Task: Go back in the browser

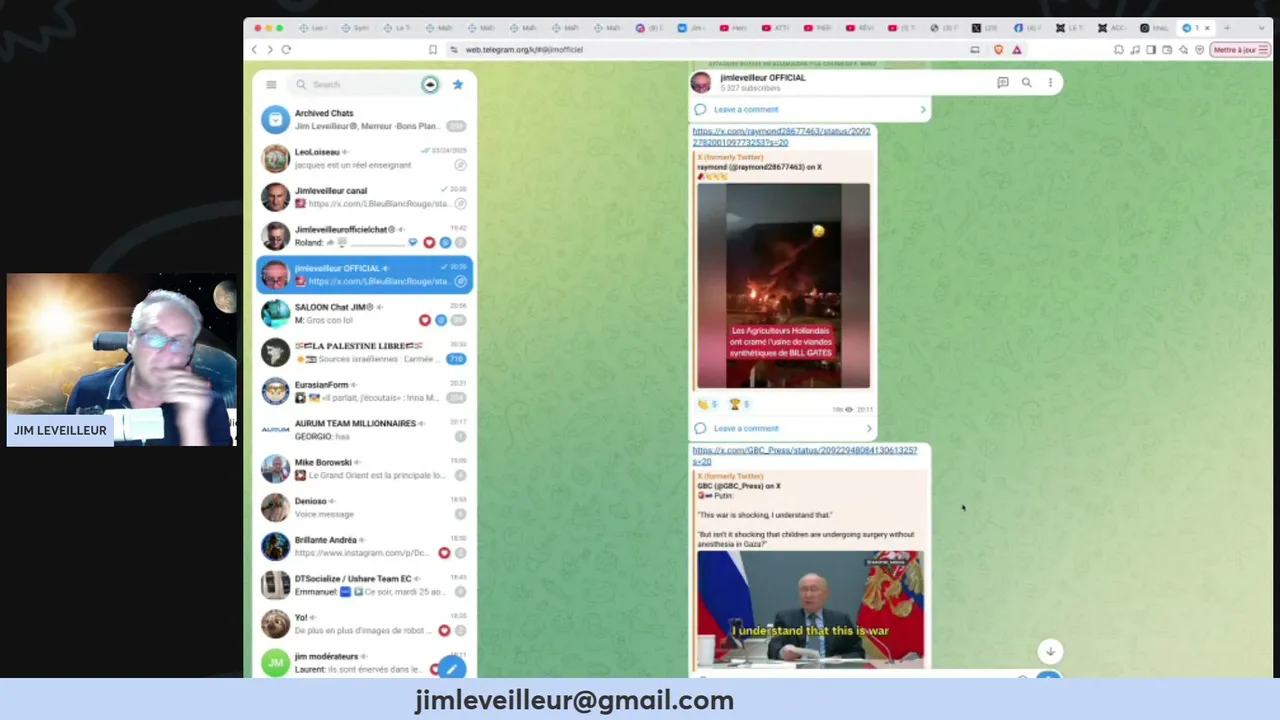Action: [254, 50]
